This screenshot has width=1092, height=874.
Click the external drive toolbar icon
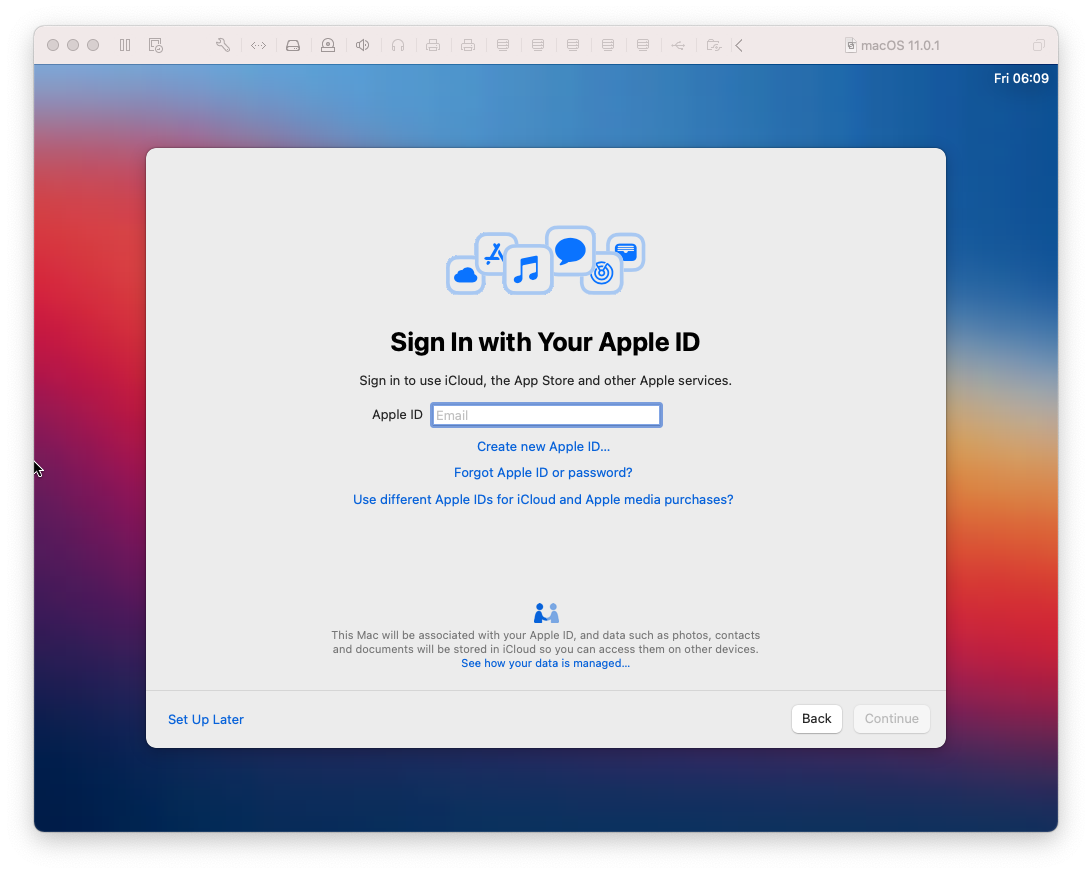[293, 45]
